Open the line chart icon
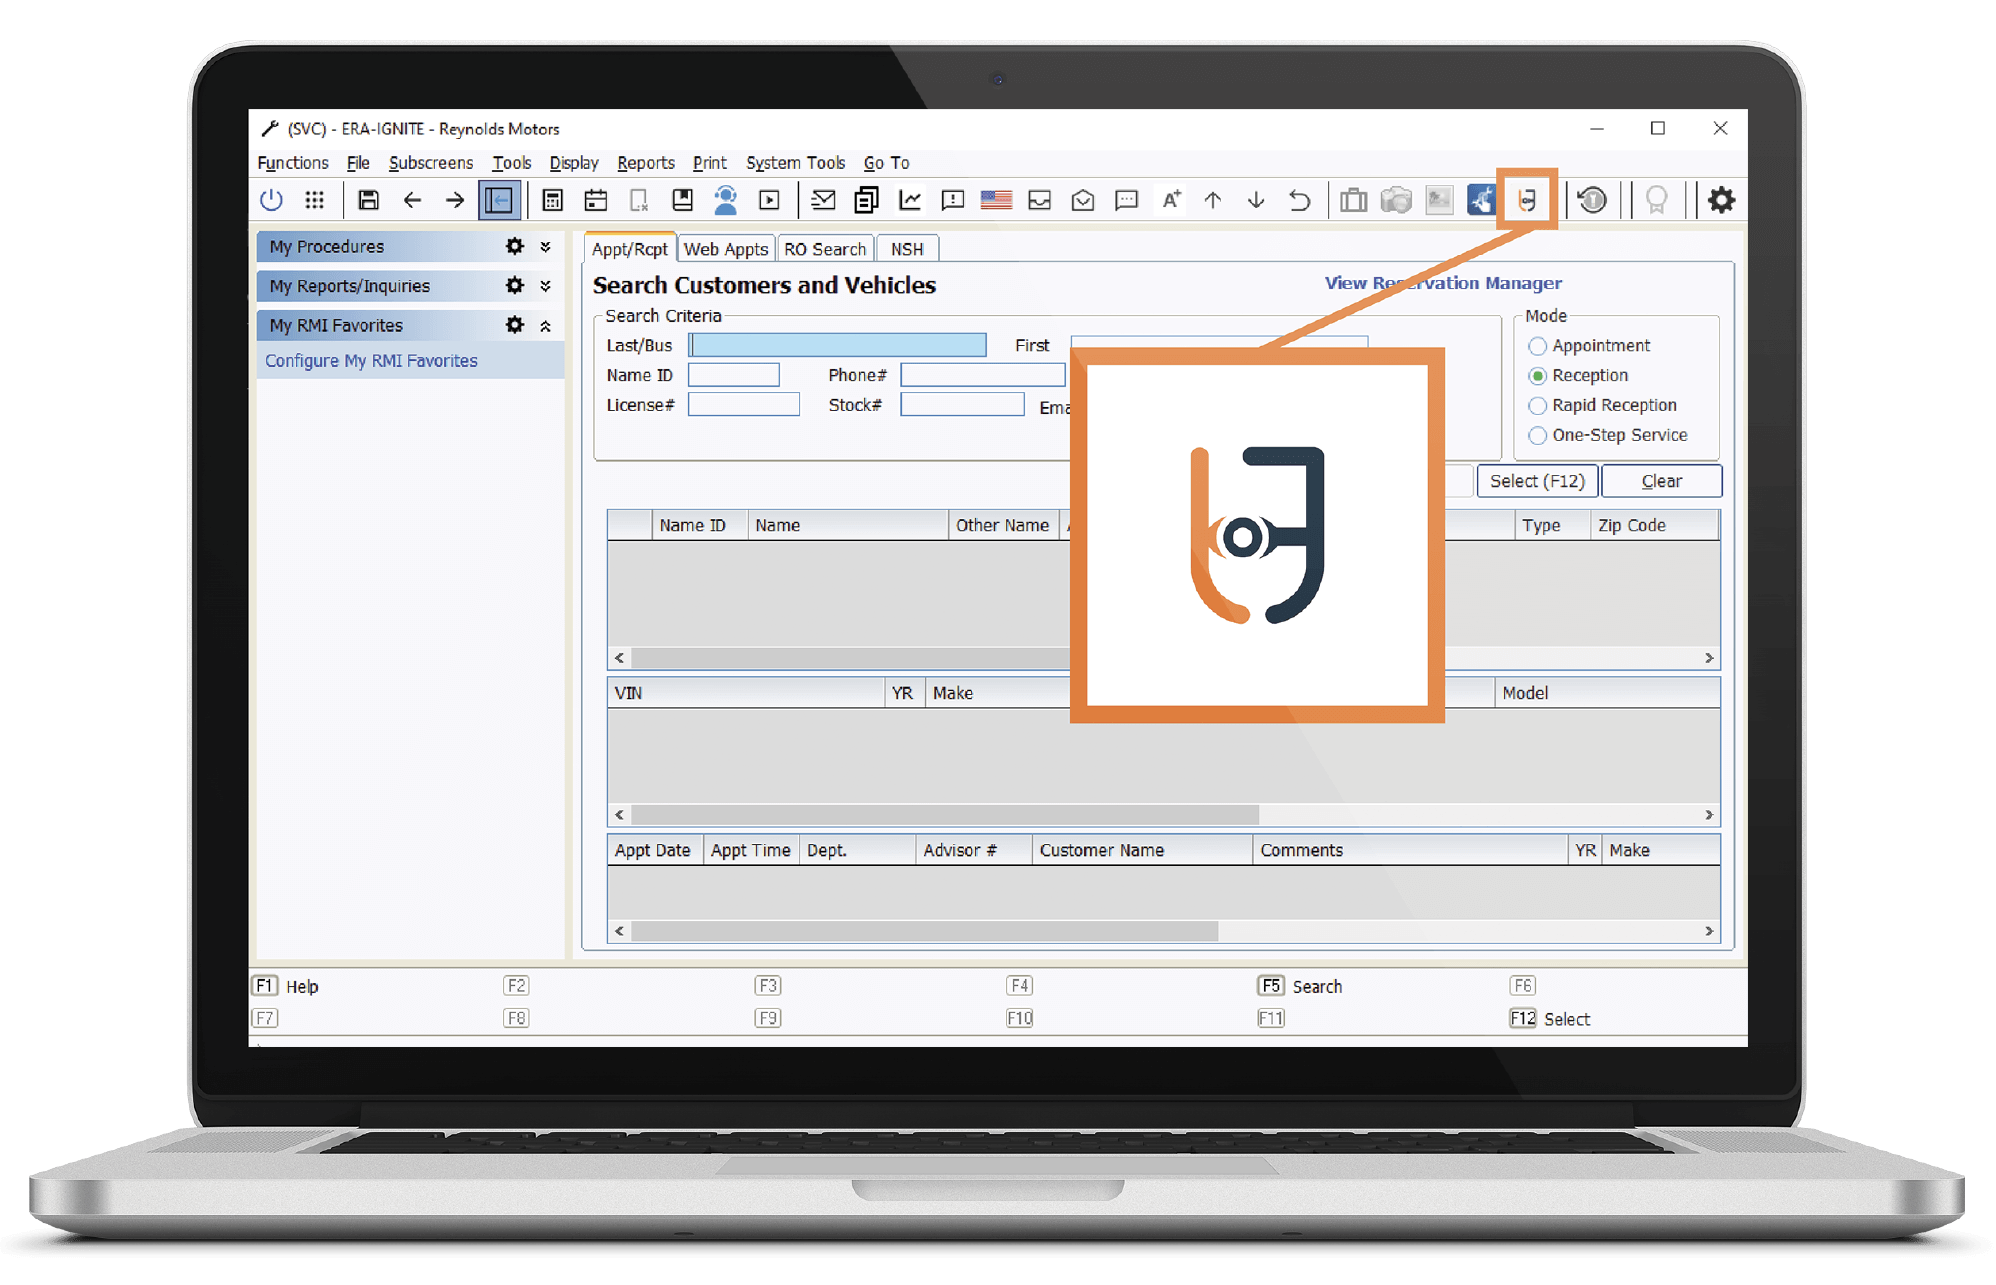 pyautogui.click(x=910, y=200)
